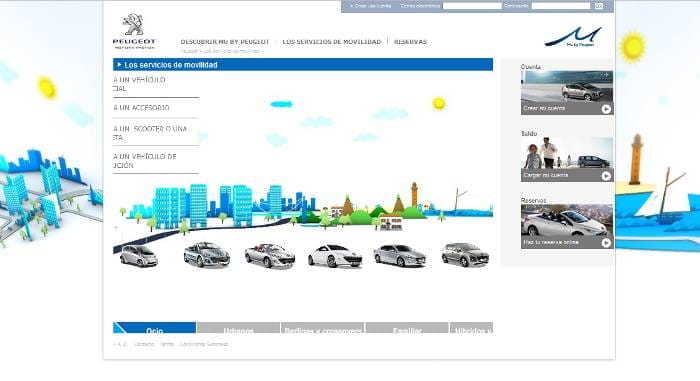Click the email address login field
The image size is (700, 381).
click(x=472, y=6)
